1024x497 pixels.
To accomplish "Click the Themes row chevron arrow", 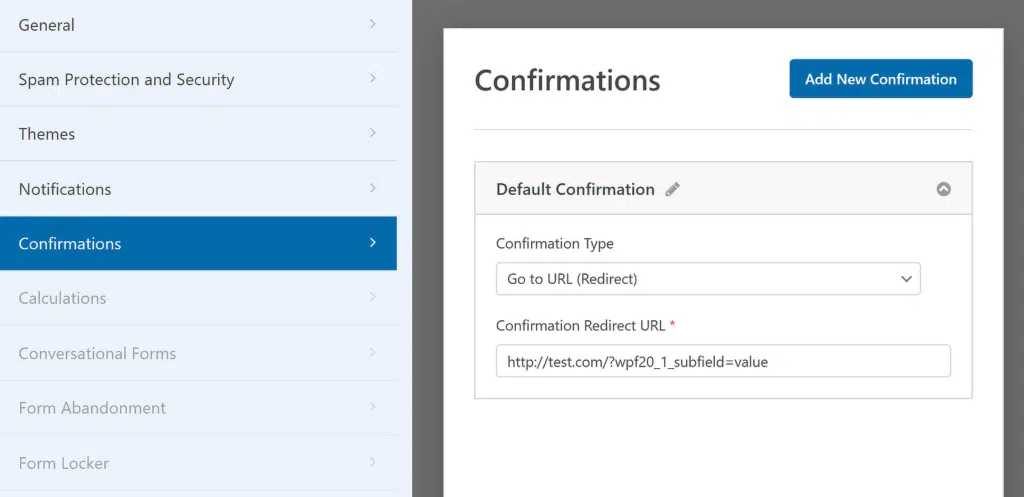I will [x=373, y=133].
